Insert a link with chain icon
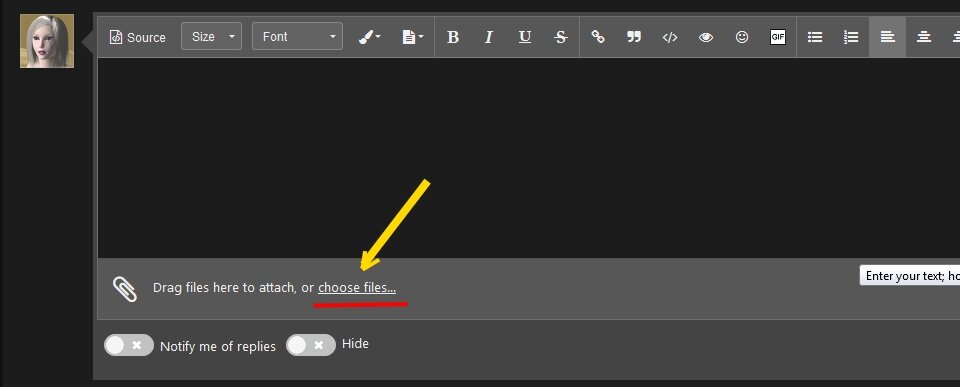Image resolution: width=960 pixels, height=387 pixels. pos(598,37)
